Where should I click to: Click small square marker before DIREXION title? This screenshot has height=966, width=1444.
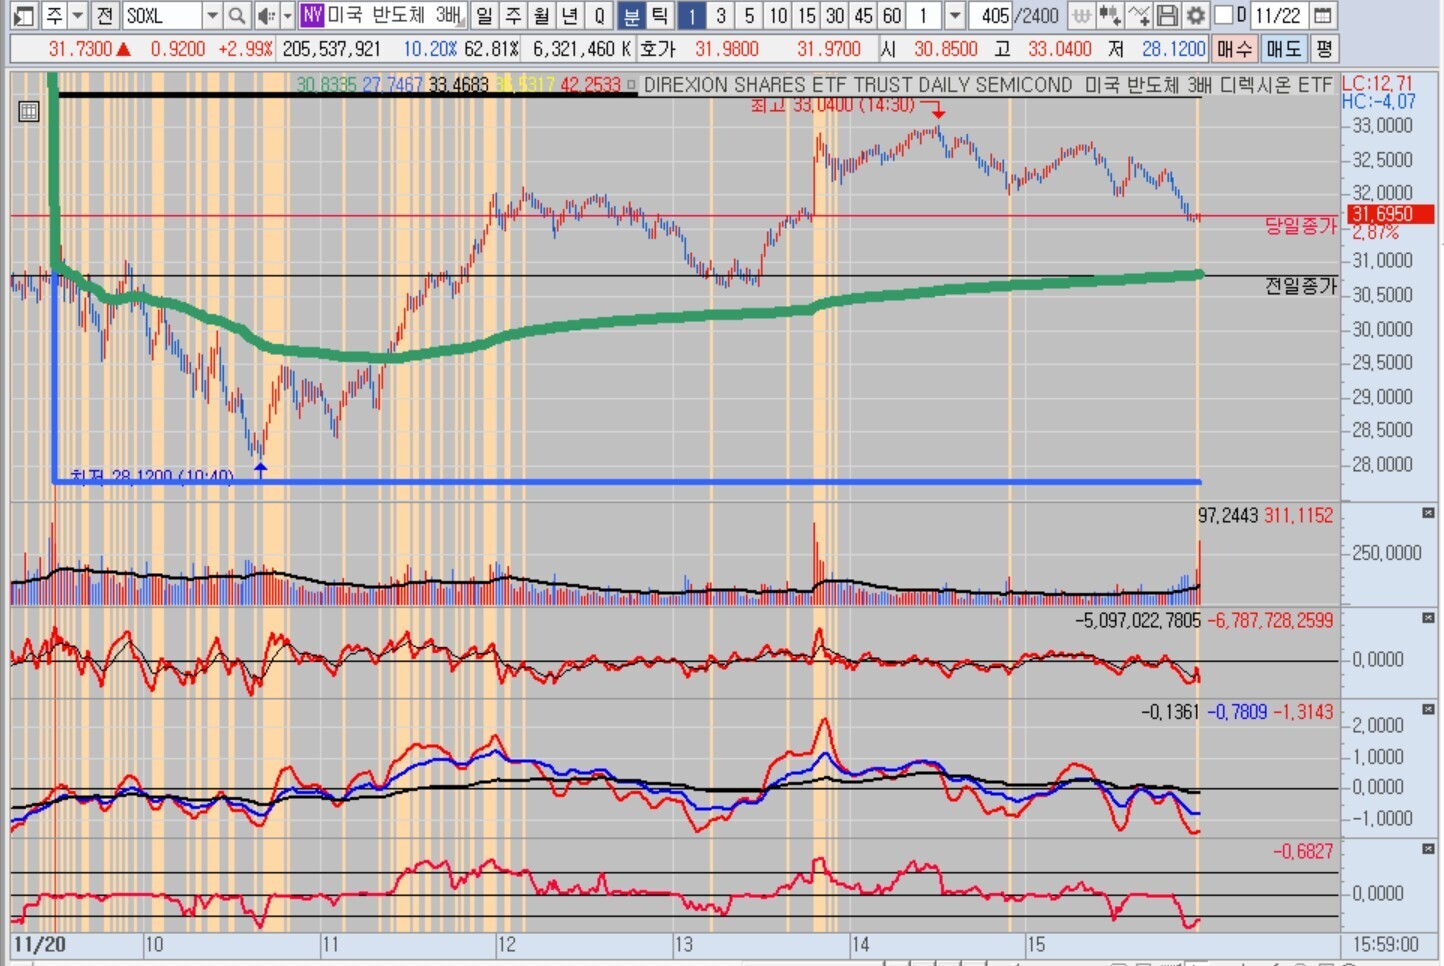631,85
